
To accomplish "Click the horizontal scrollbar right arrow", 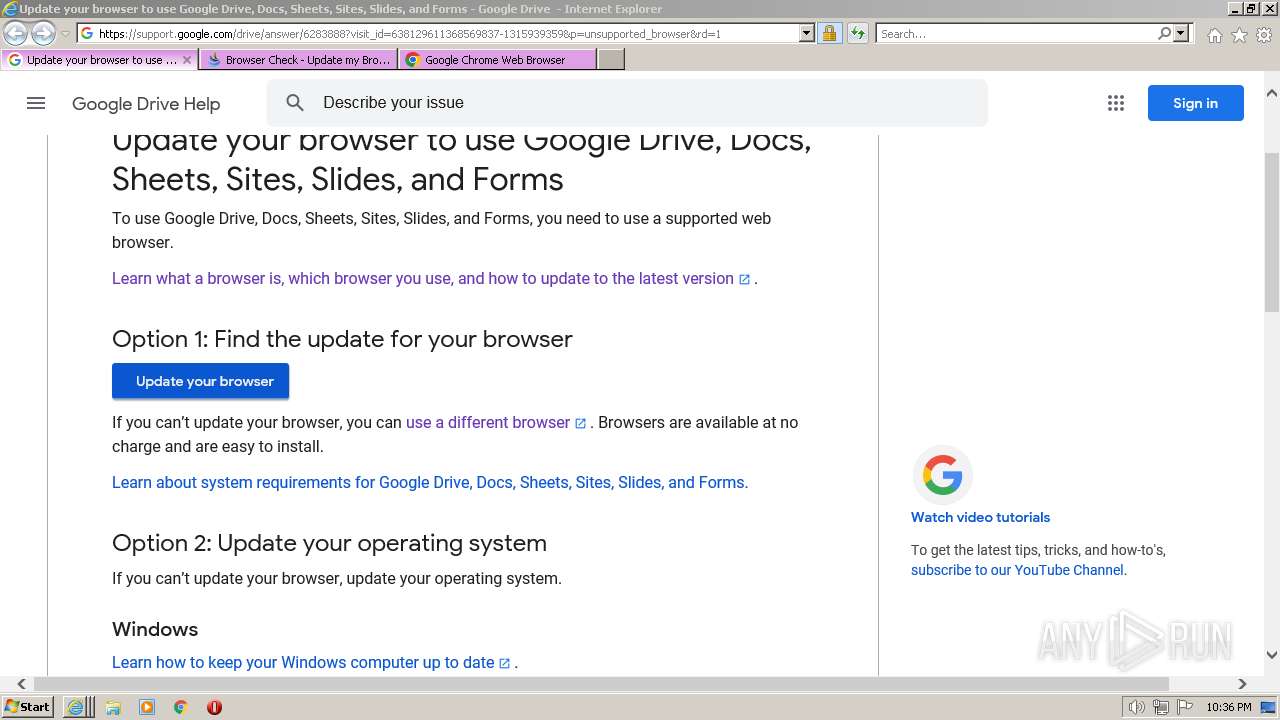I will click(1242, 684).
